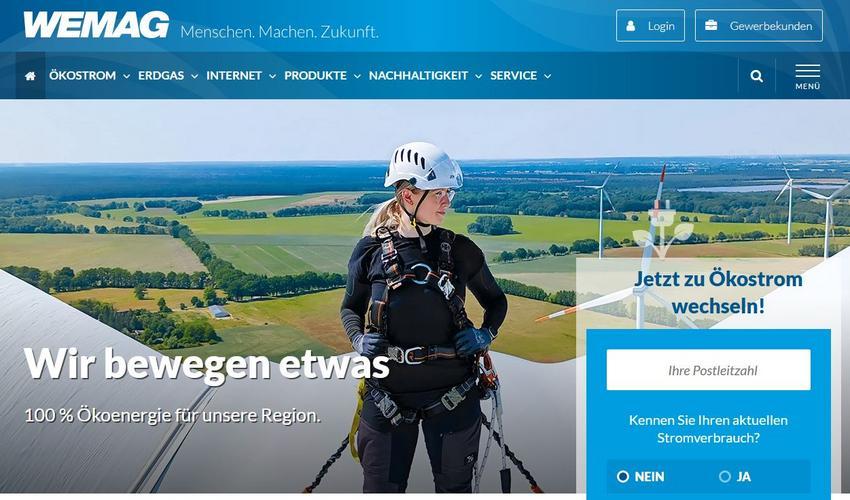Click the 'Wir bewegen etwas' hero headline
The width and height of the screenshot is (850, 500).
[207, 364]
